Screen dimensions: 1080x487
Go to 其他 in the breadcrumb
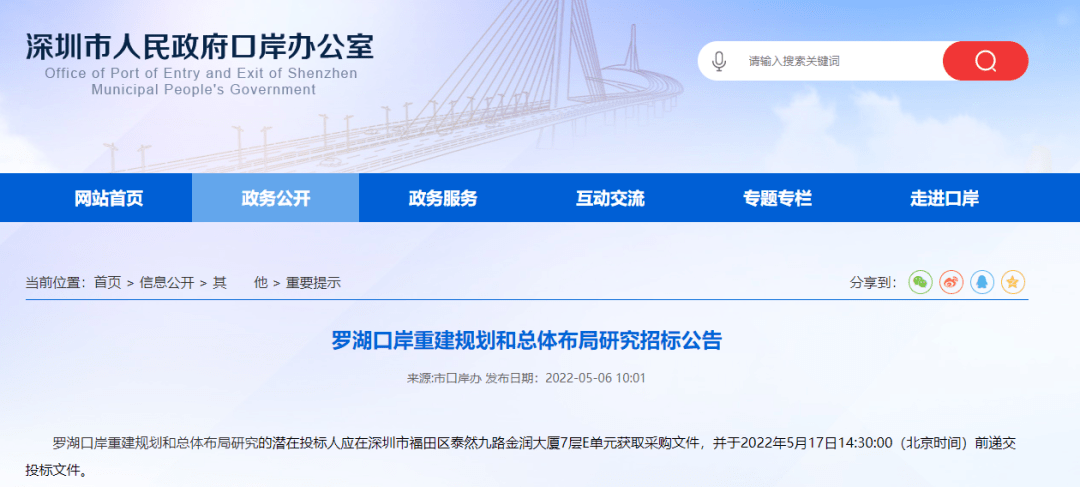click(240, 282)
